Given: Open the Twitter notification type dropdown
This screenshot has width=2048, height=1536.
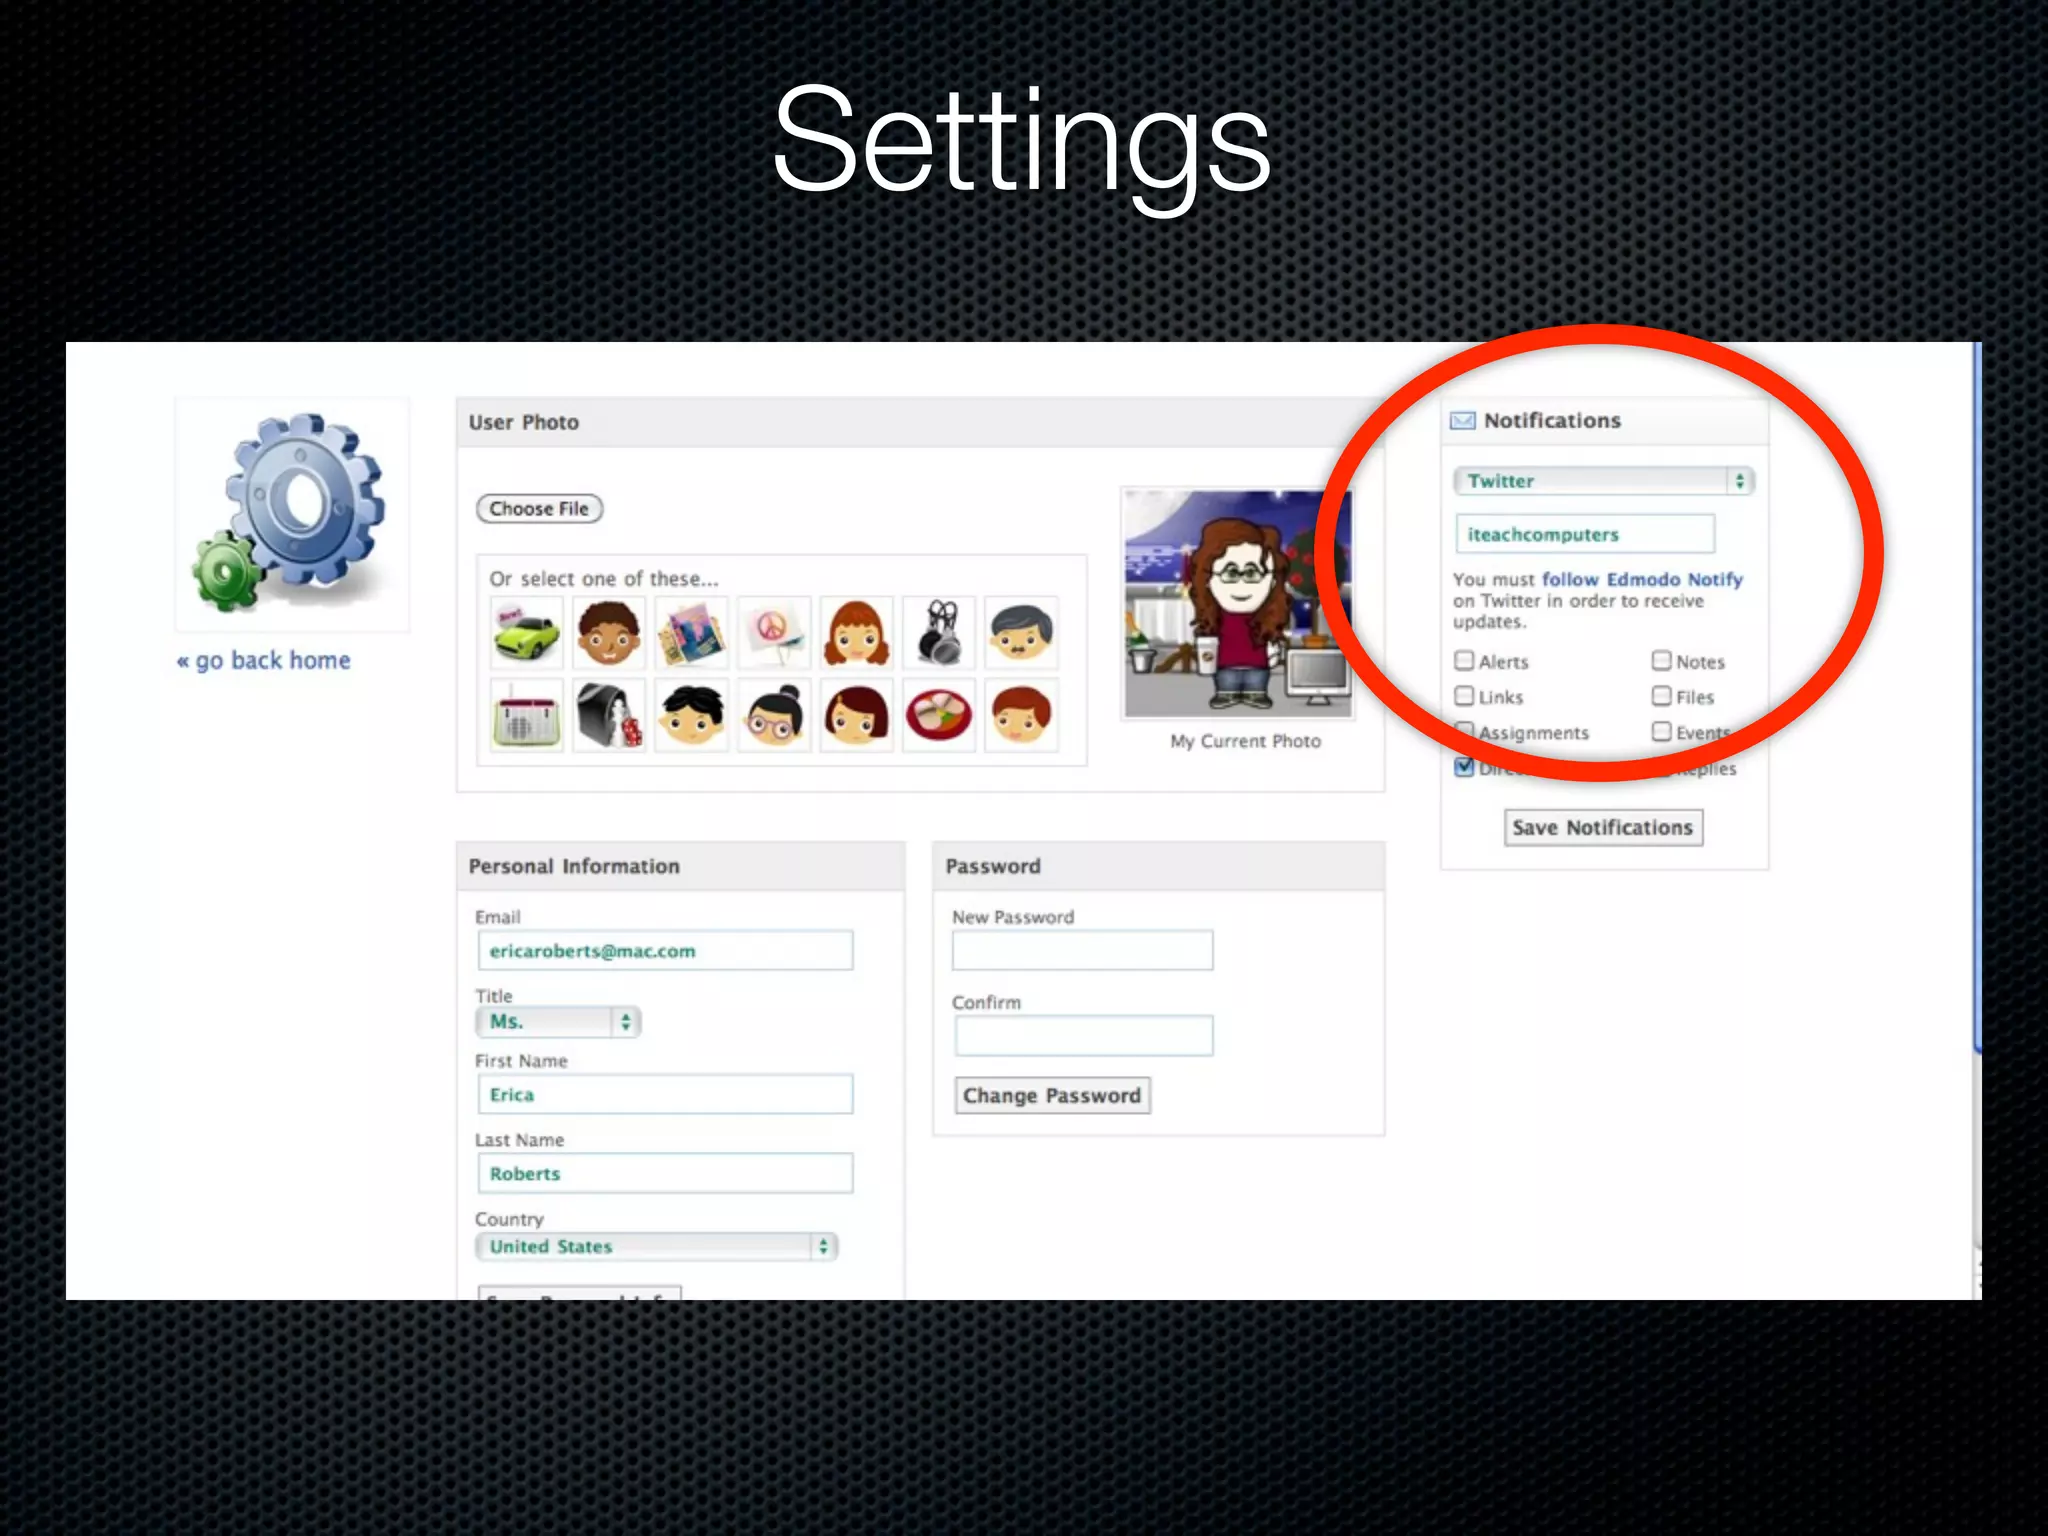Looking at the screenshot, I should (1603, 481).
